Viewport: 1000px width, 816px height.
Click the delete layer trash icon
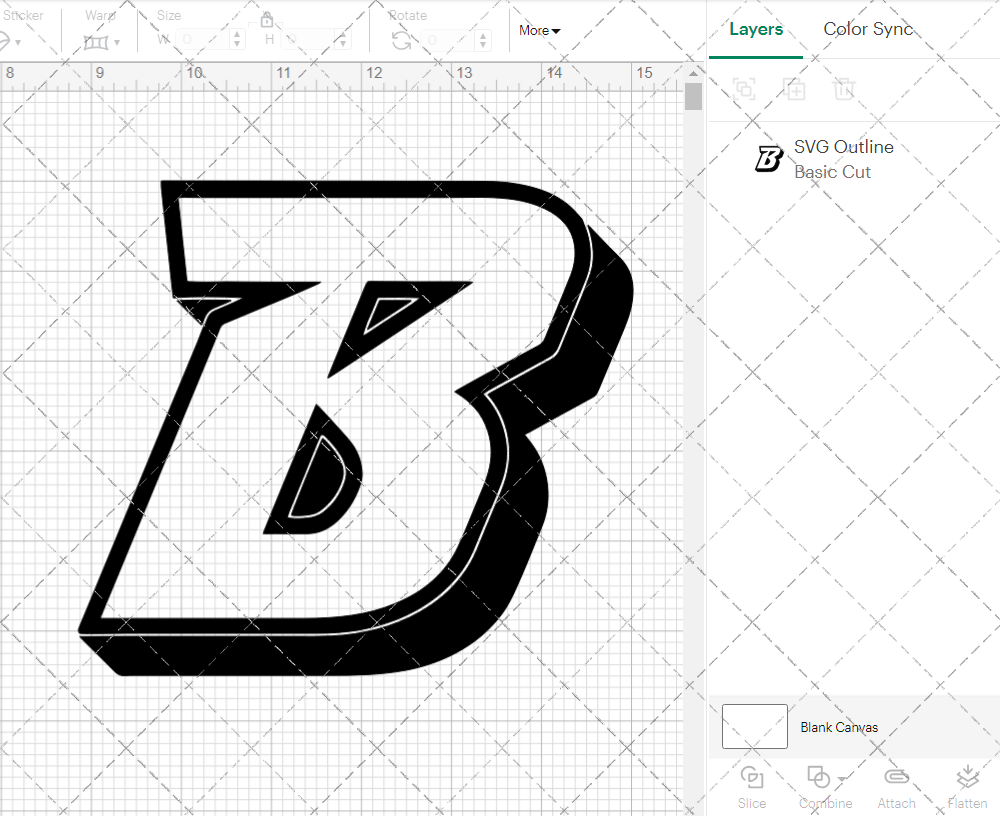(x=845, y=89)
